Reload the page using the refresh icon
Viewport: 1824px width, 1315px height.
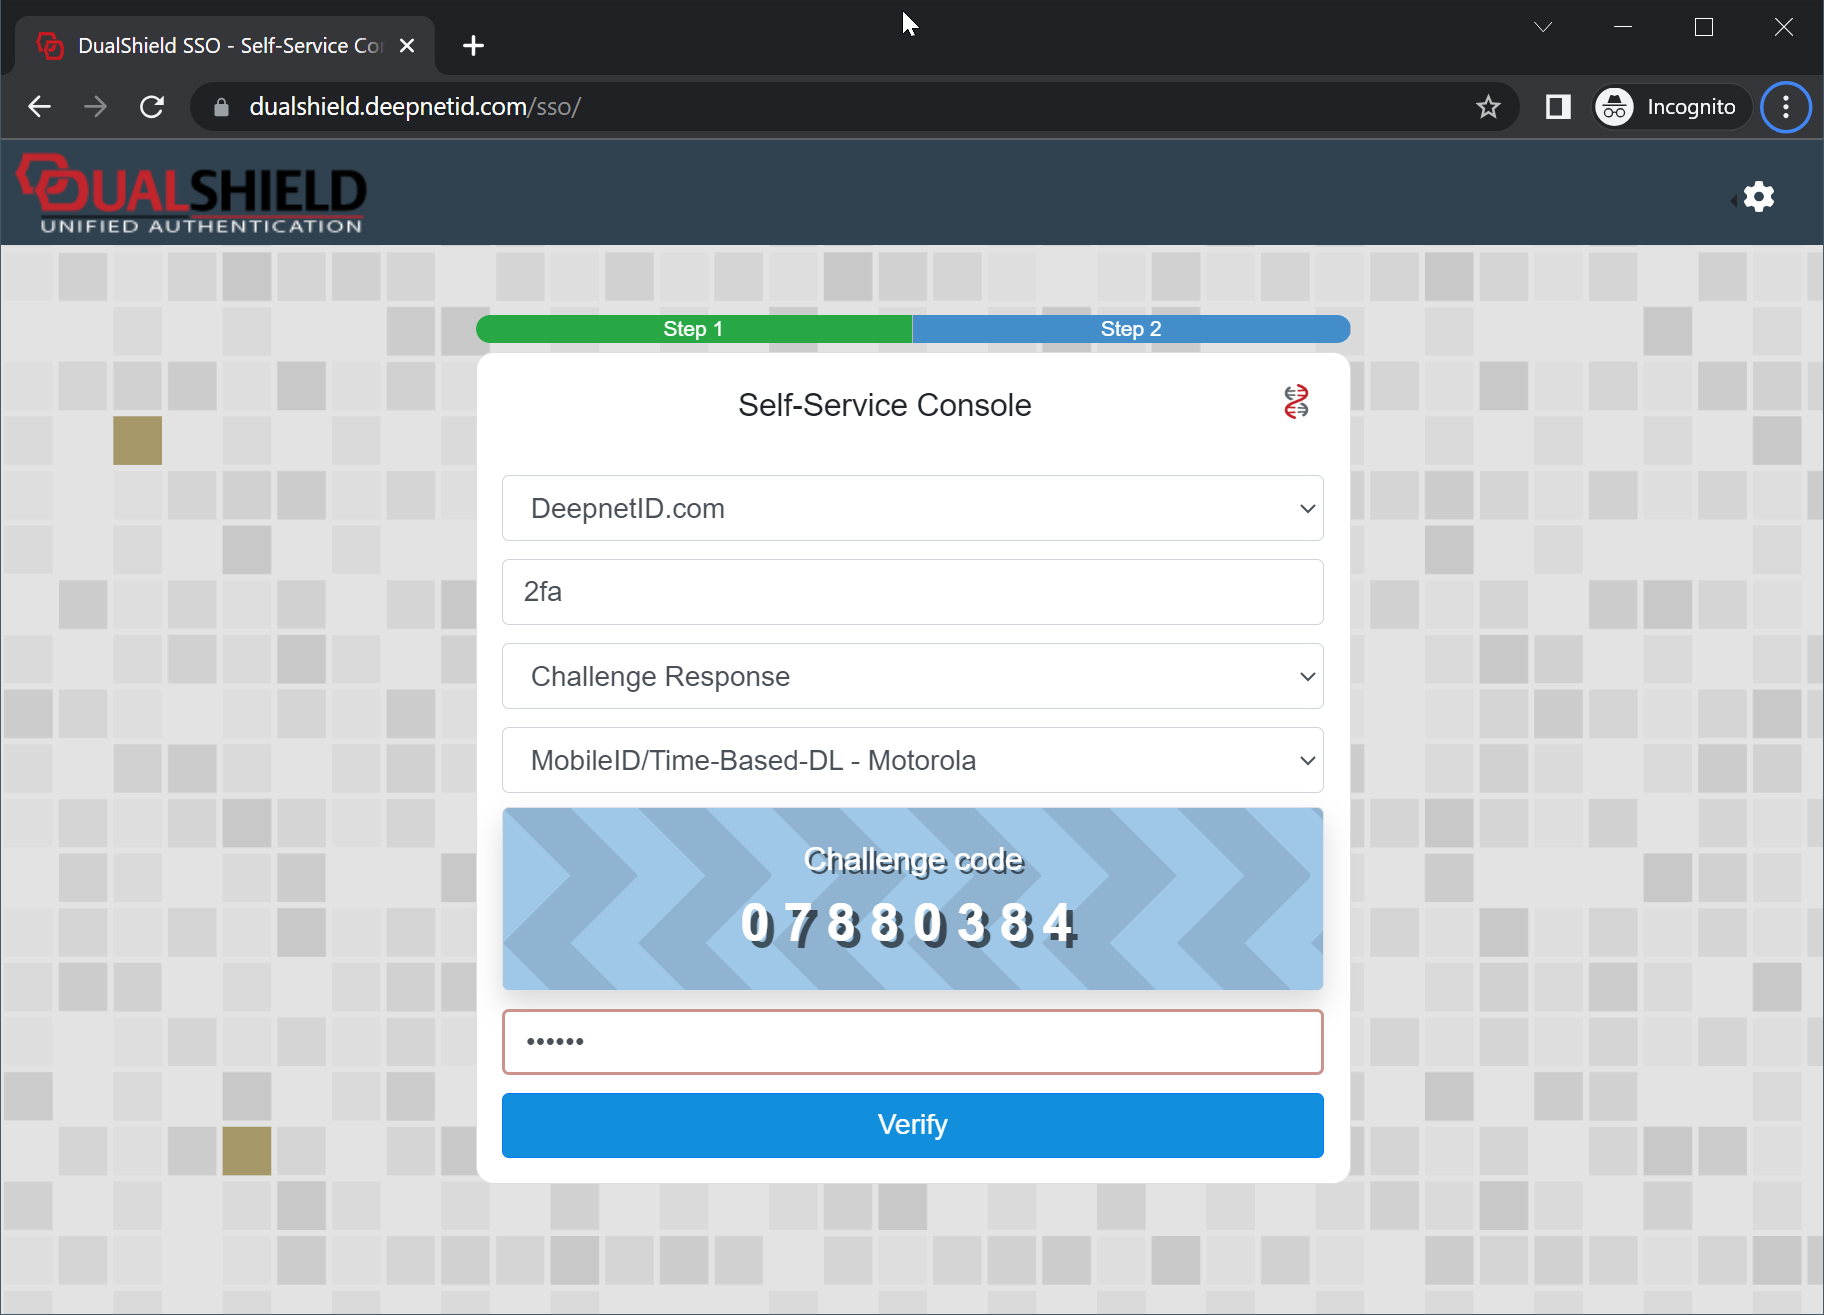tap(152, 107)
